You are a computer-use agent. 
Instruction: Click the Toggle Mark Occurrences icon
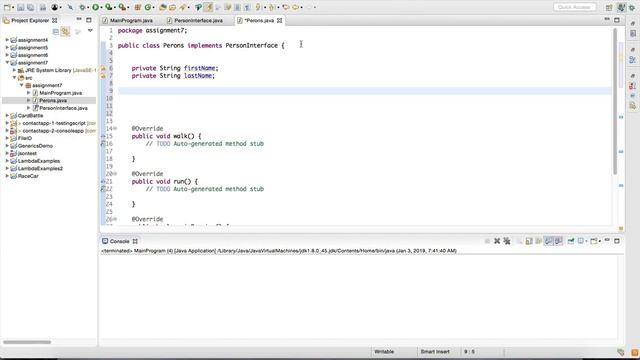pos(209,7)
